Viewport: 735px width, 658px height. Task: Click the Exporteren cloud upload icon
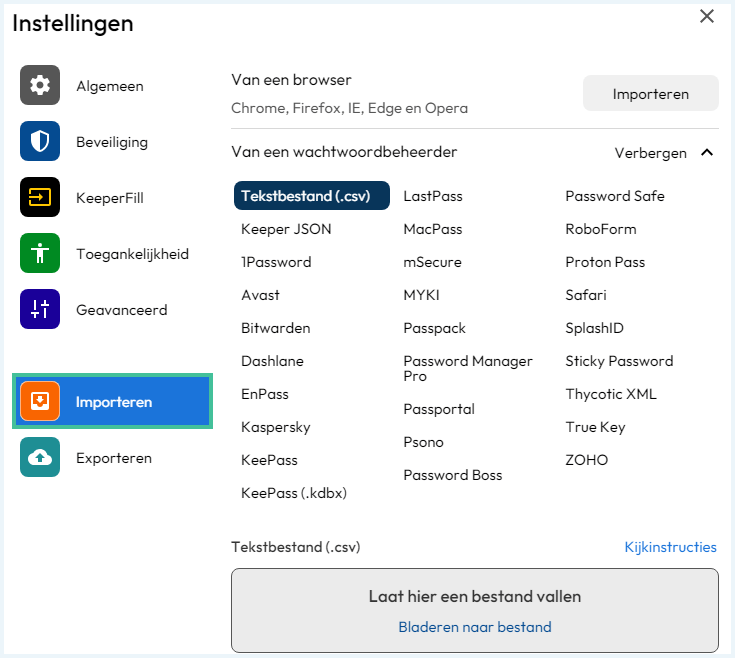pyautogui.click(x=40, y=457)
